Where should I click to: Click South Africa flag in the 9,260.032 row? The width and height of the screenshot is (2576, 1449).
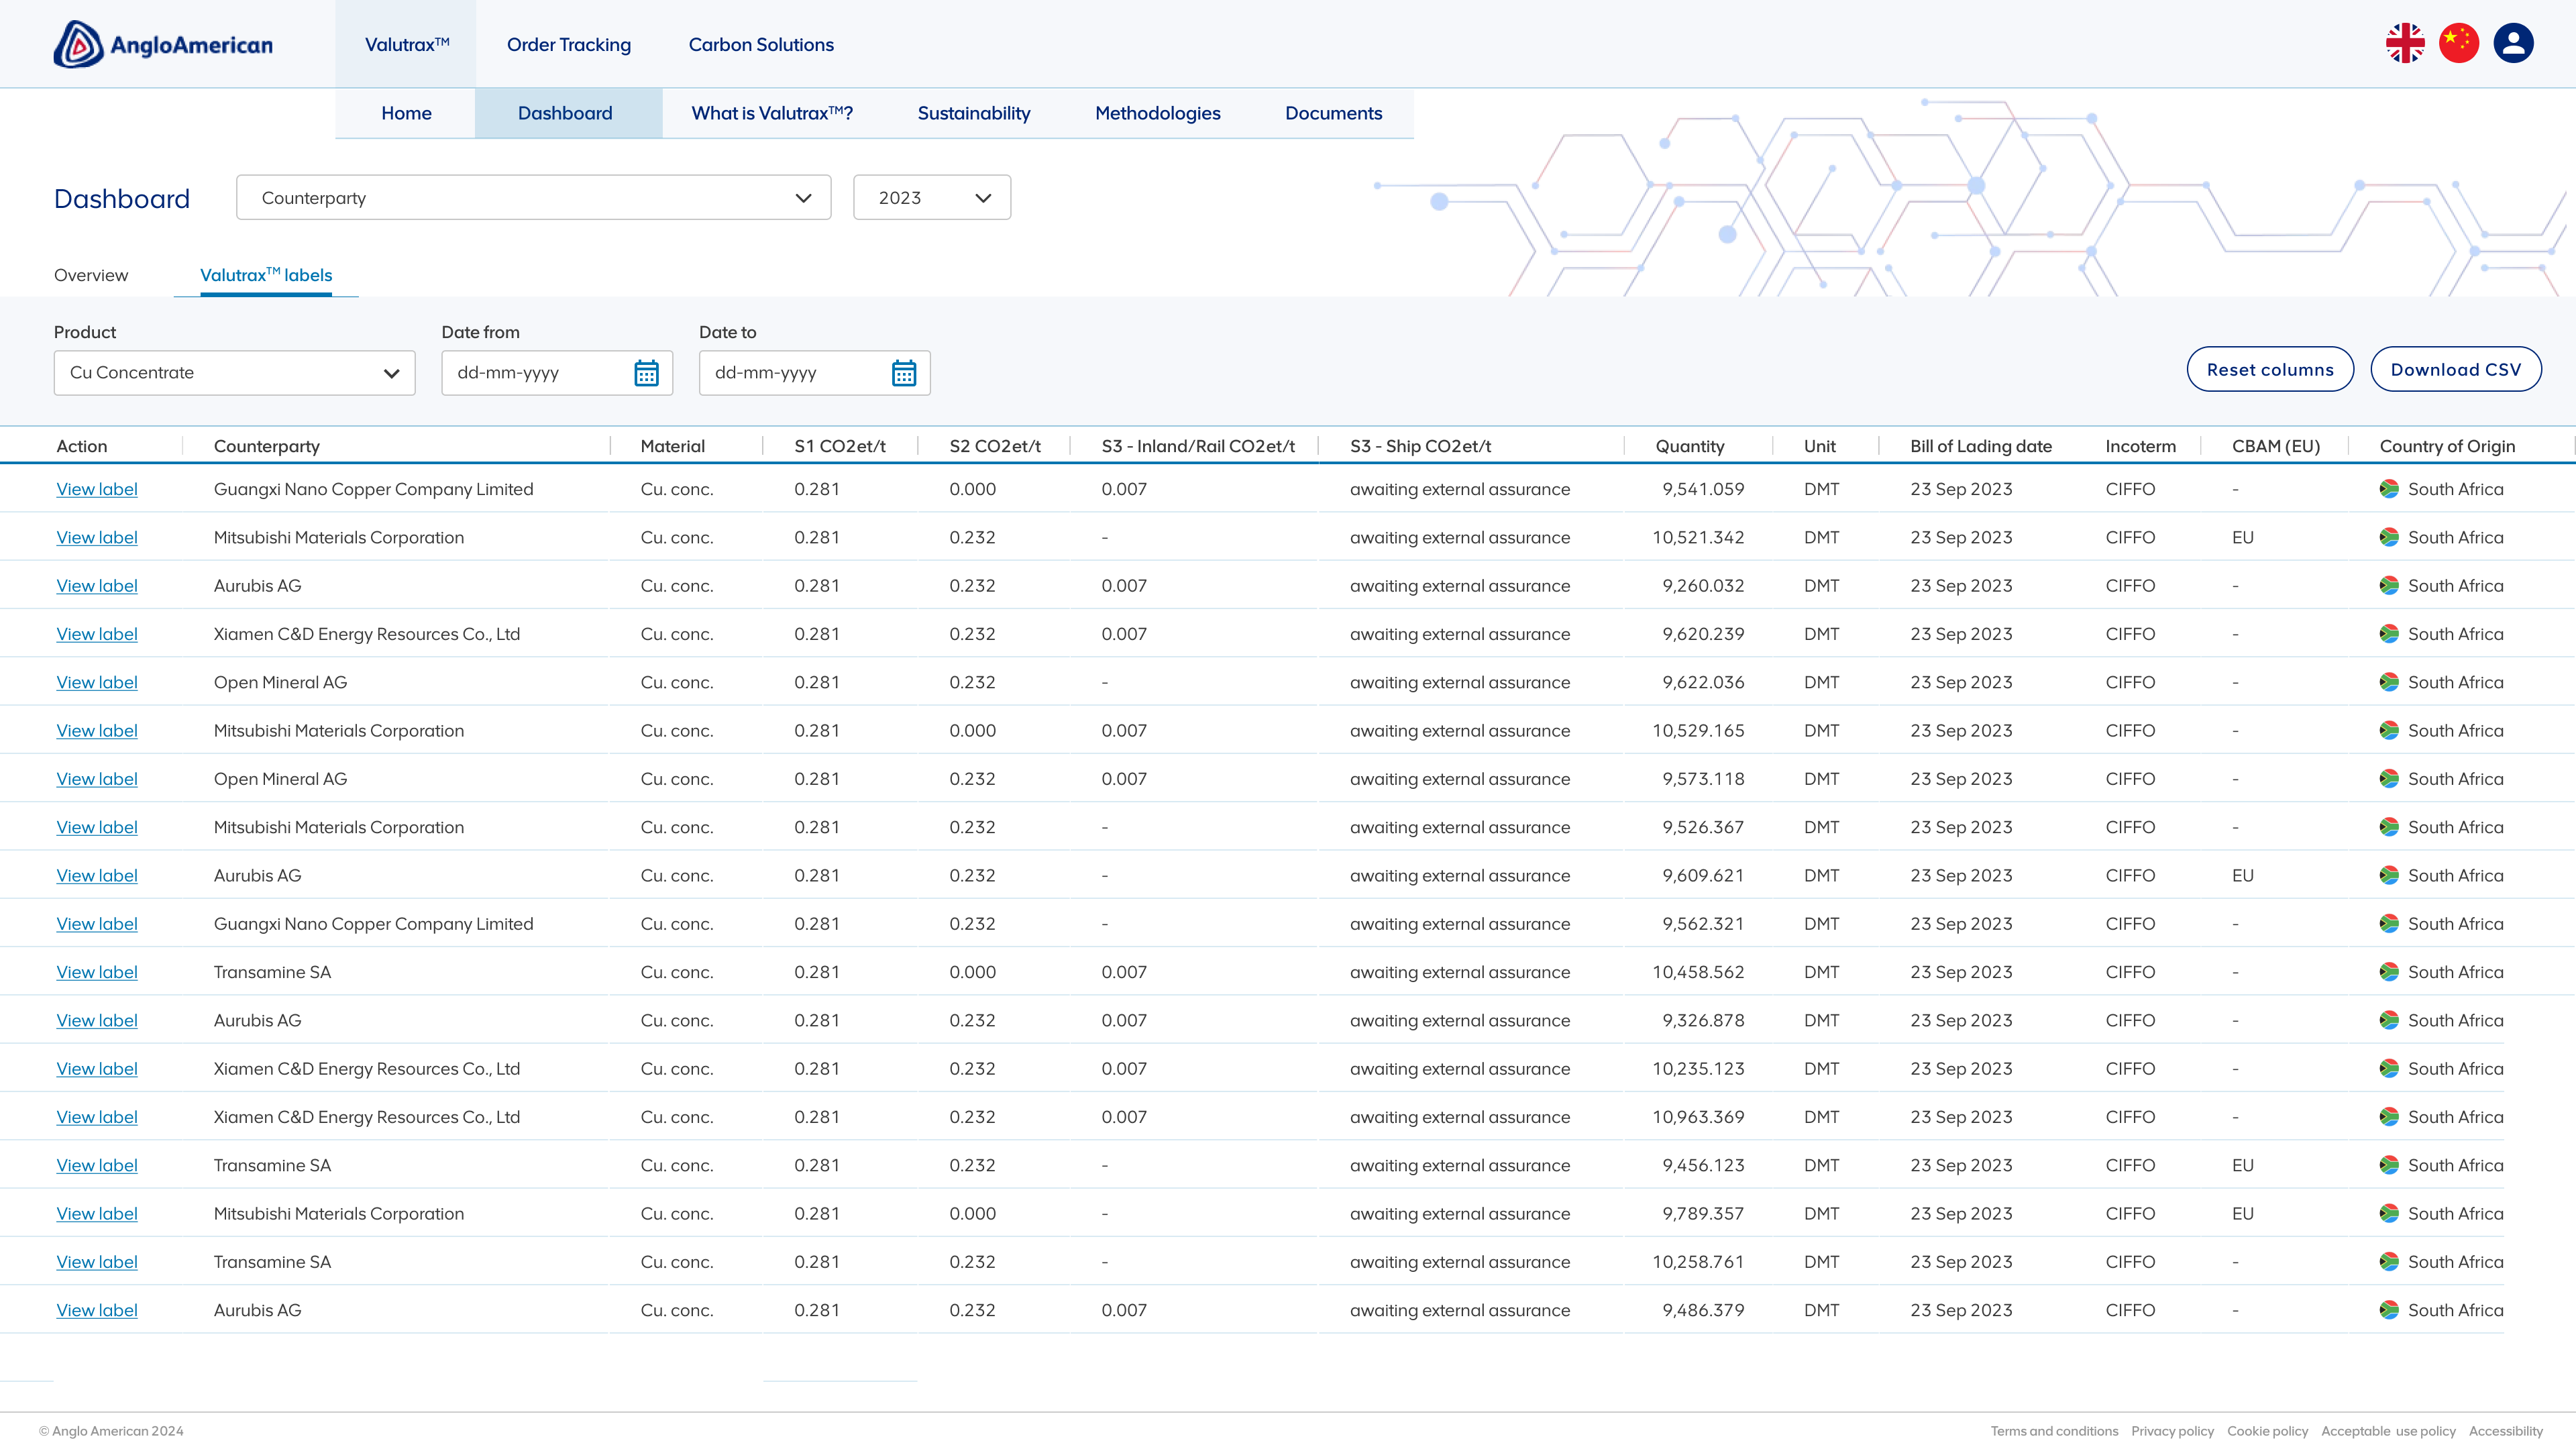click(x=2389, y=586)
